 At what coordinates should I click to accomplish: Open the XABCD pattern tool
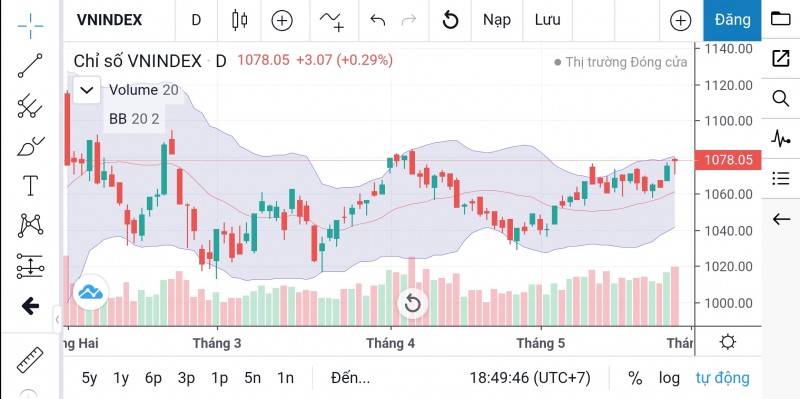point(31,226)
